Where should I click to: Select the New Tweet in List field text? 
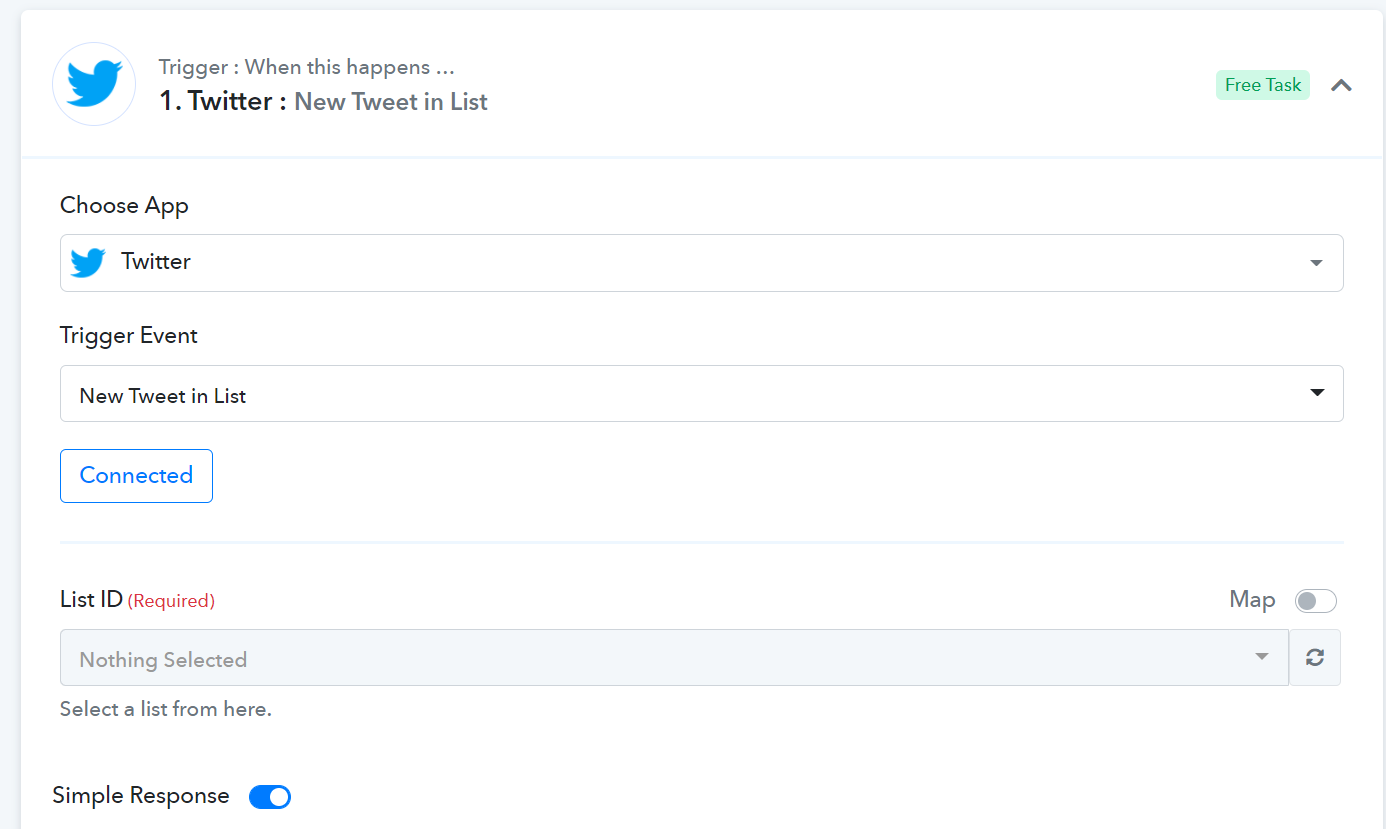click(163, 396)
